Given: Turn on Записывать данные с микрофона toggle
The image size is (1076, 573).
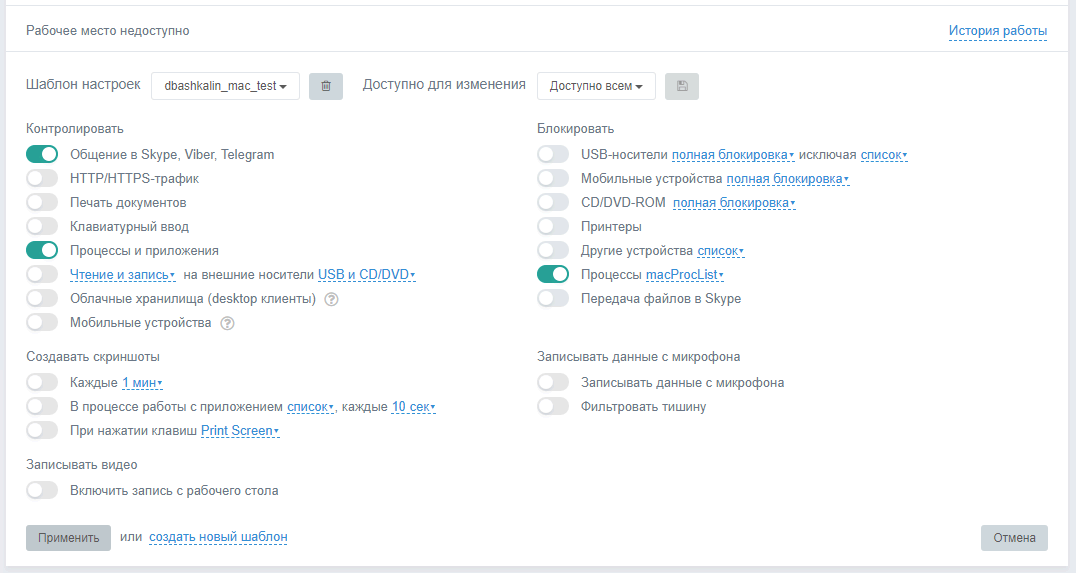Looking at the screenshot, I should 553,382.
